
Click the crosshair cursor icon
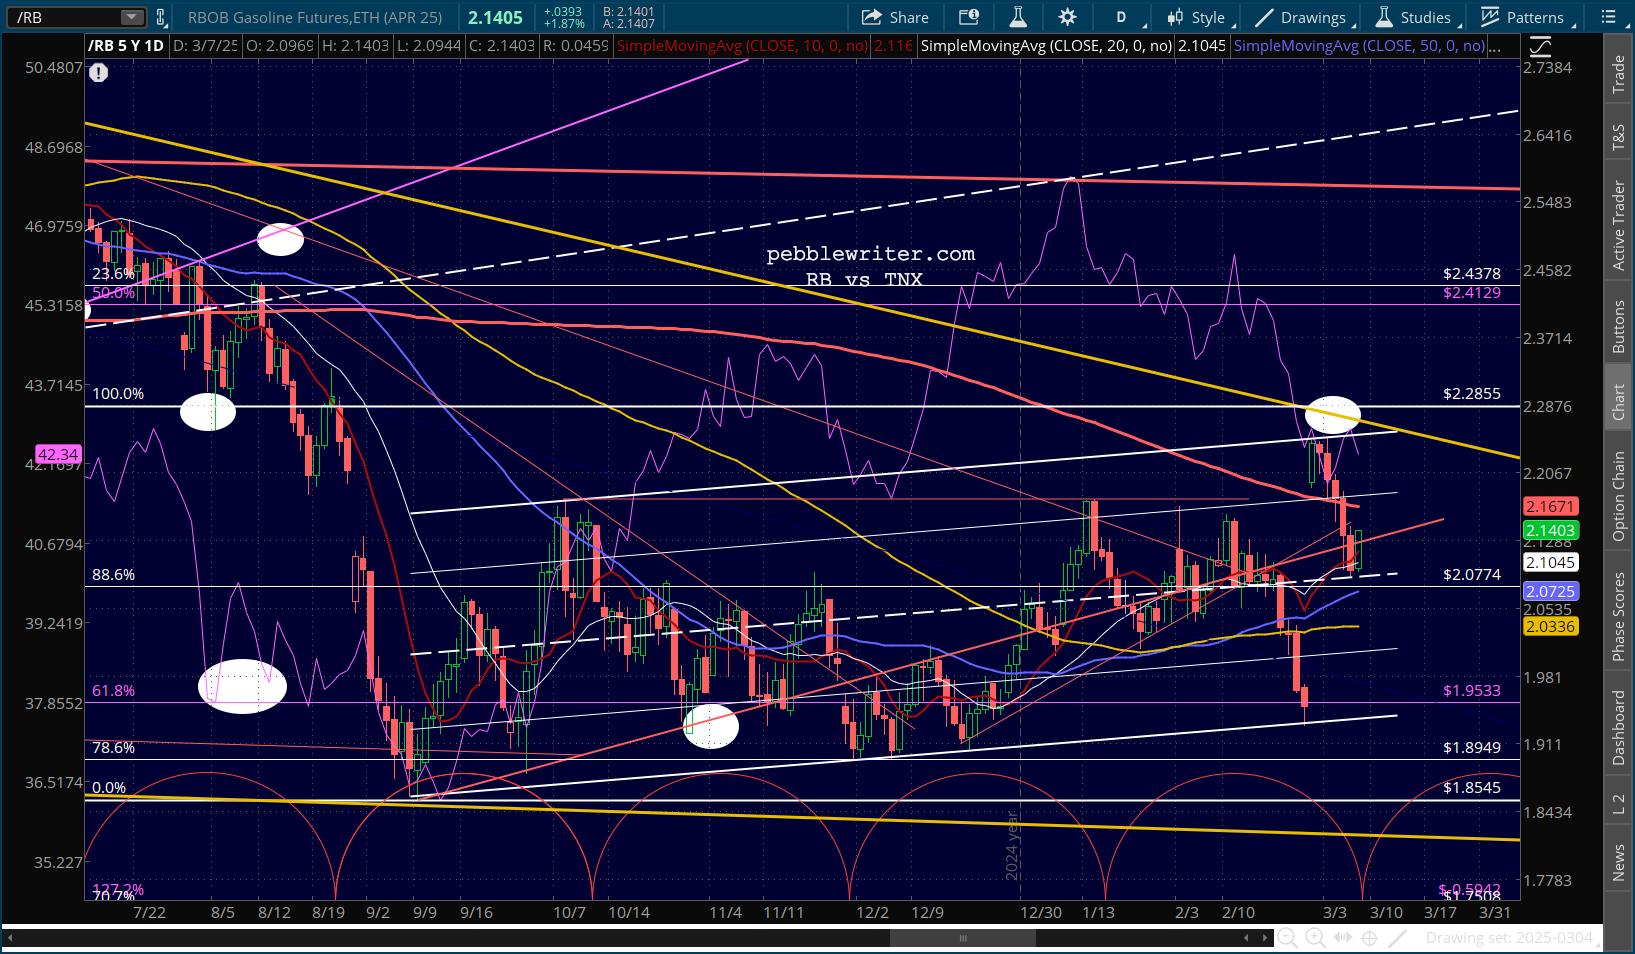pos(1370,938)
